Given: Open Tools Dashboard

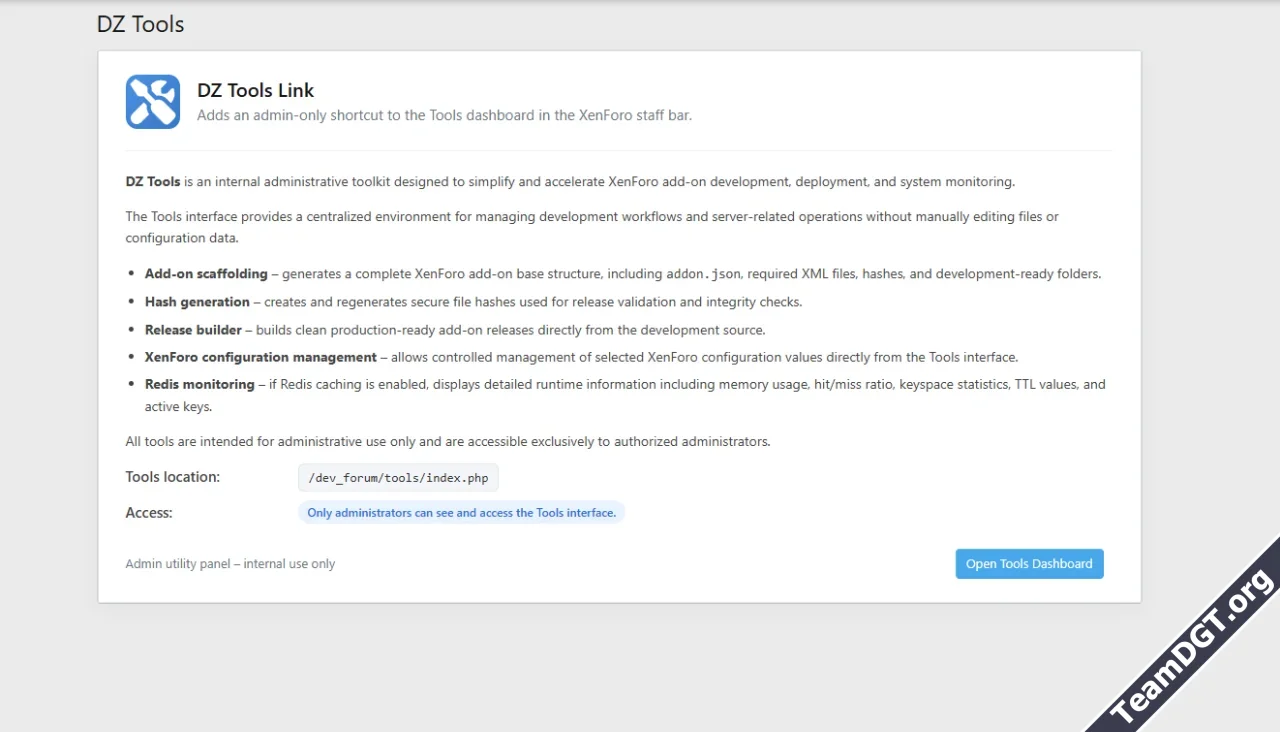Looking at the screenshot, I should 1029,563.
